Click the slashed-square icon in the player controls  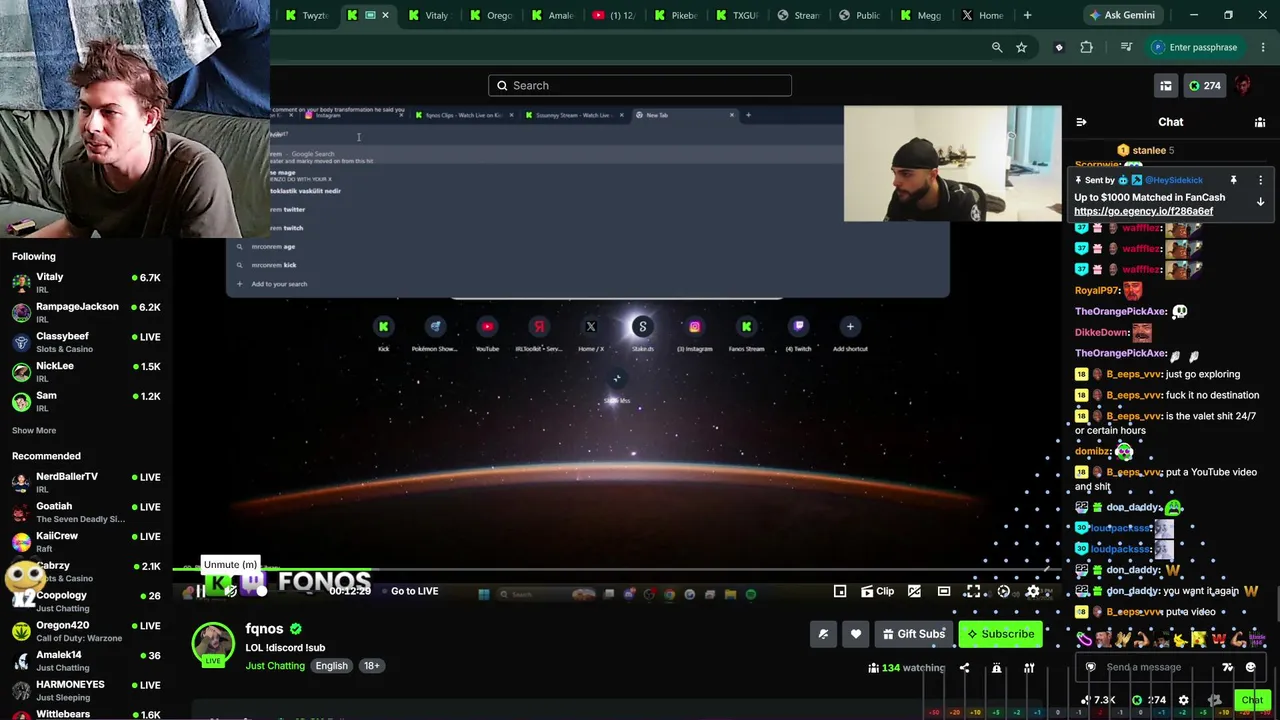click(x=914, y=591)
